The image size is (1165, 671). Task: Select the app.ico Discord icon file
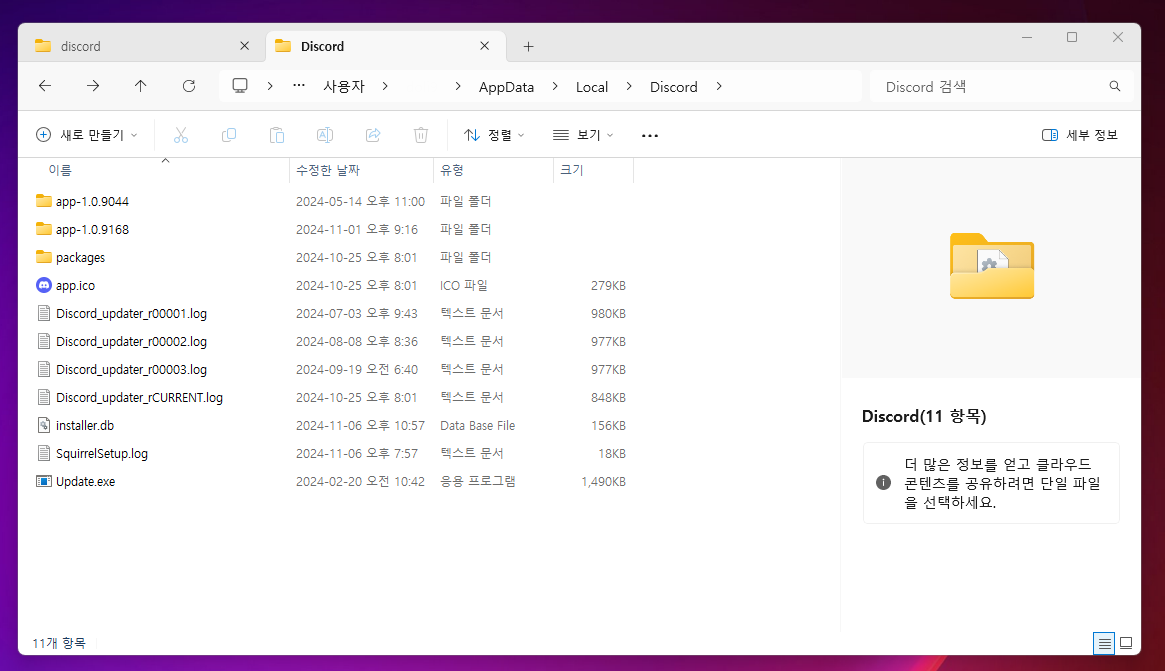[44, 285]
